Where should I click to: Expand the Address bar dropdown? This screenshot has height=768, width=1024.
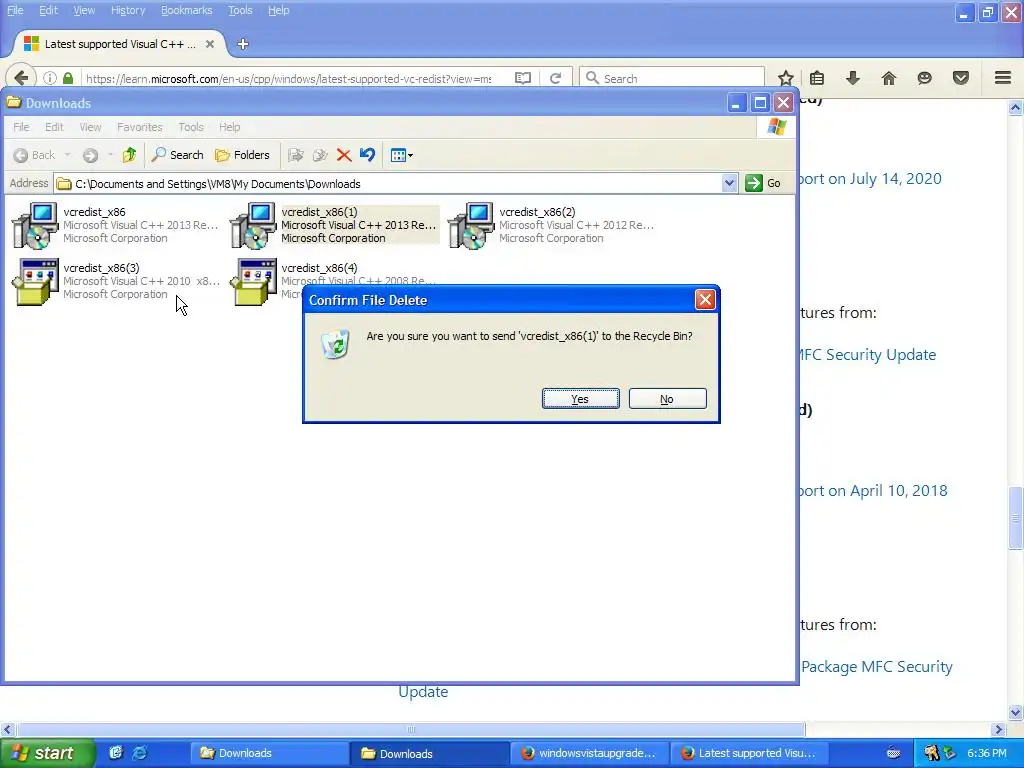click(x=729, y=184)
